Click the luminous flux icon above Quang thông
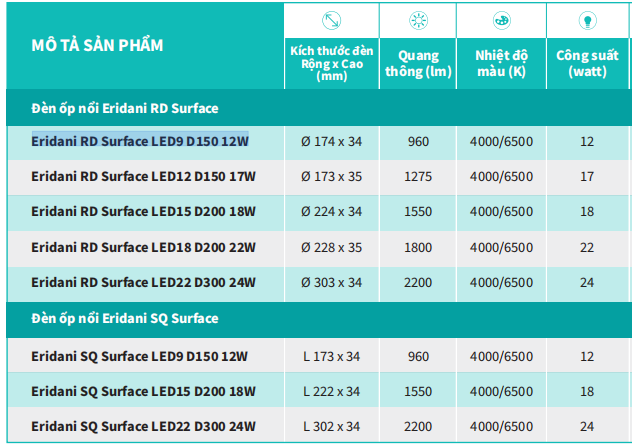The width and height of the screenshot is (632, 444). point(418,22)
